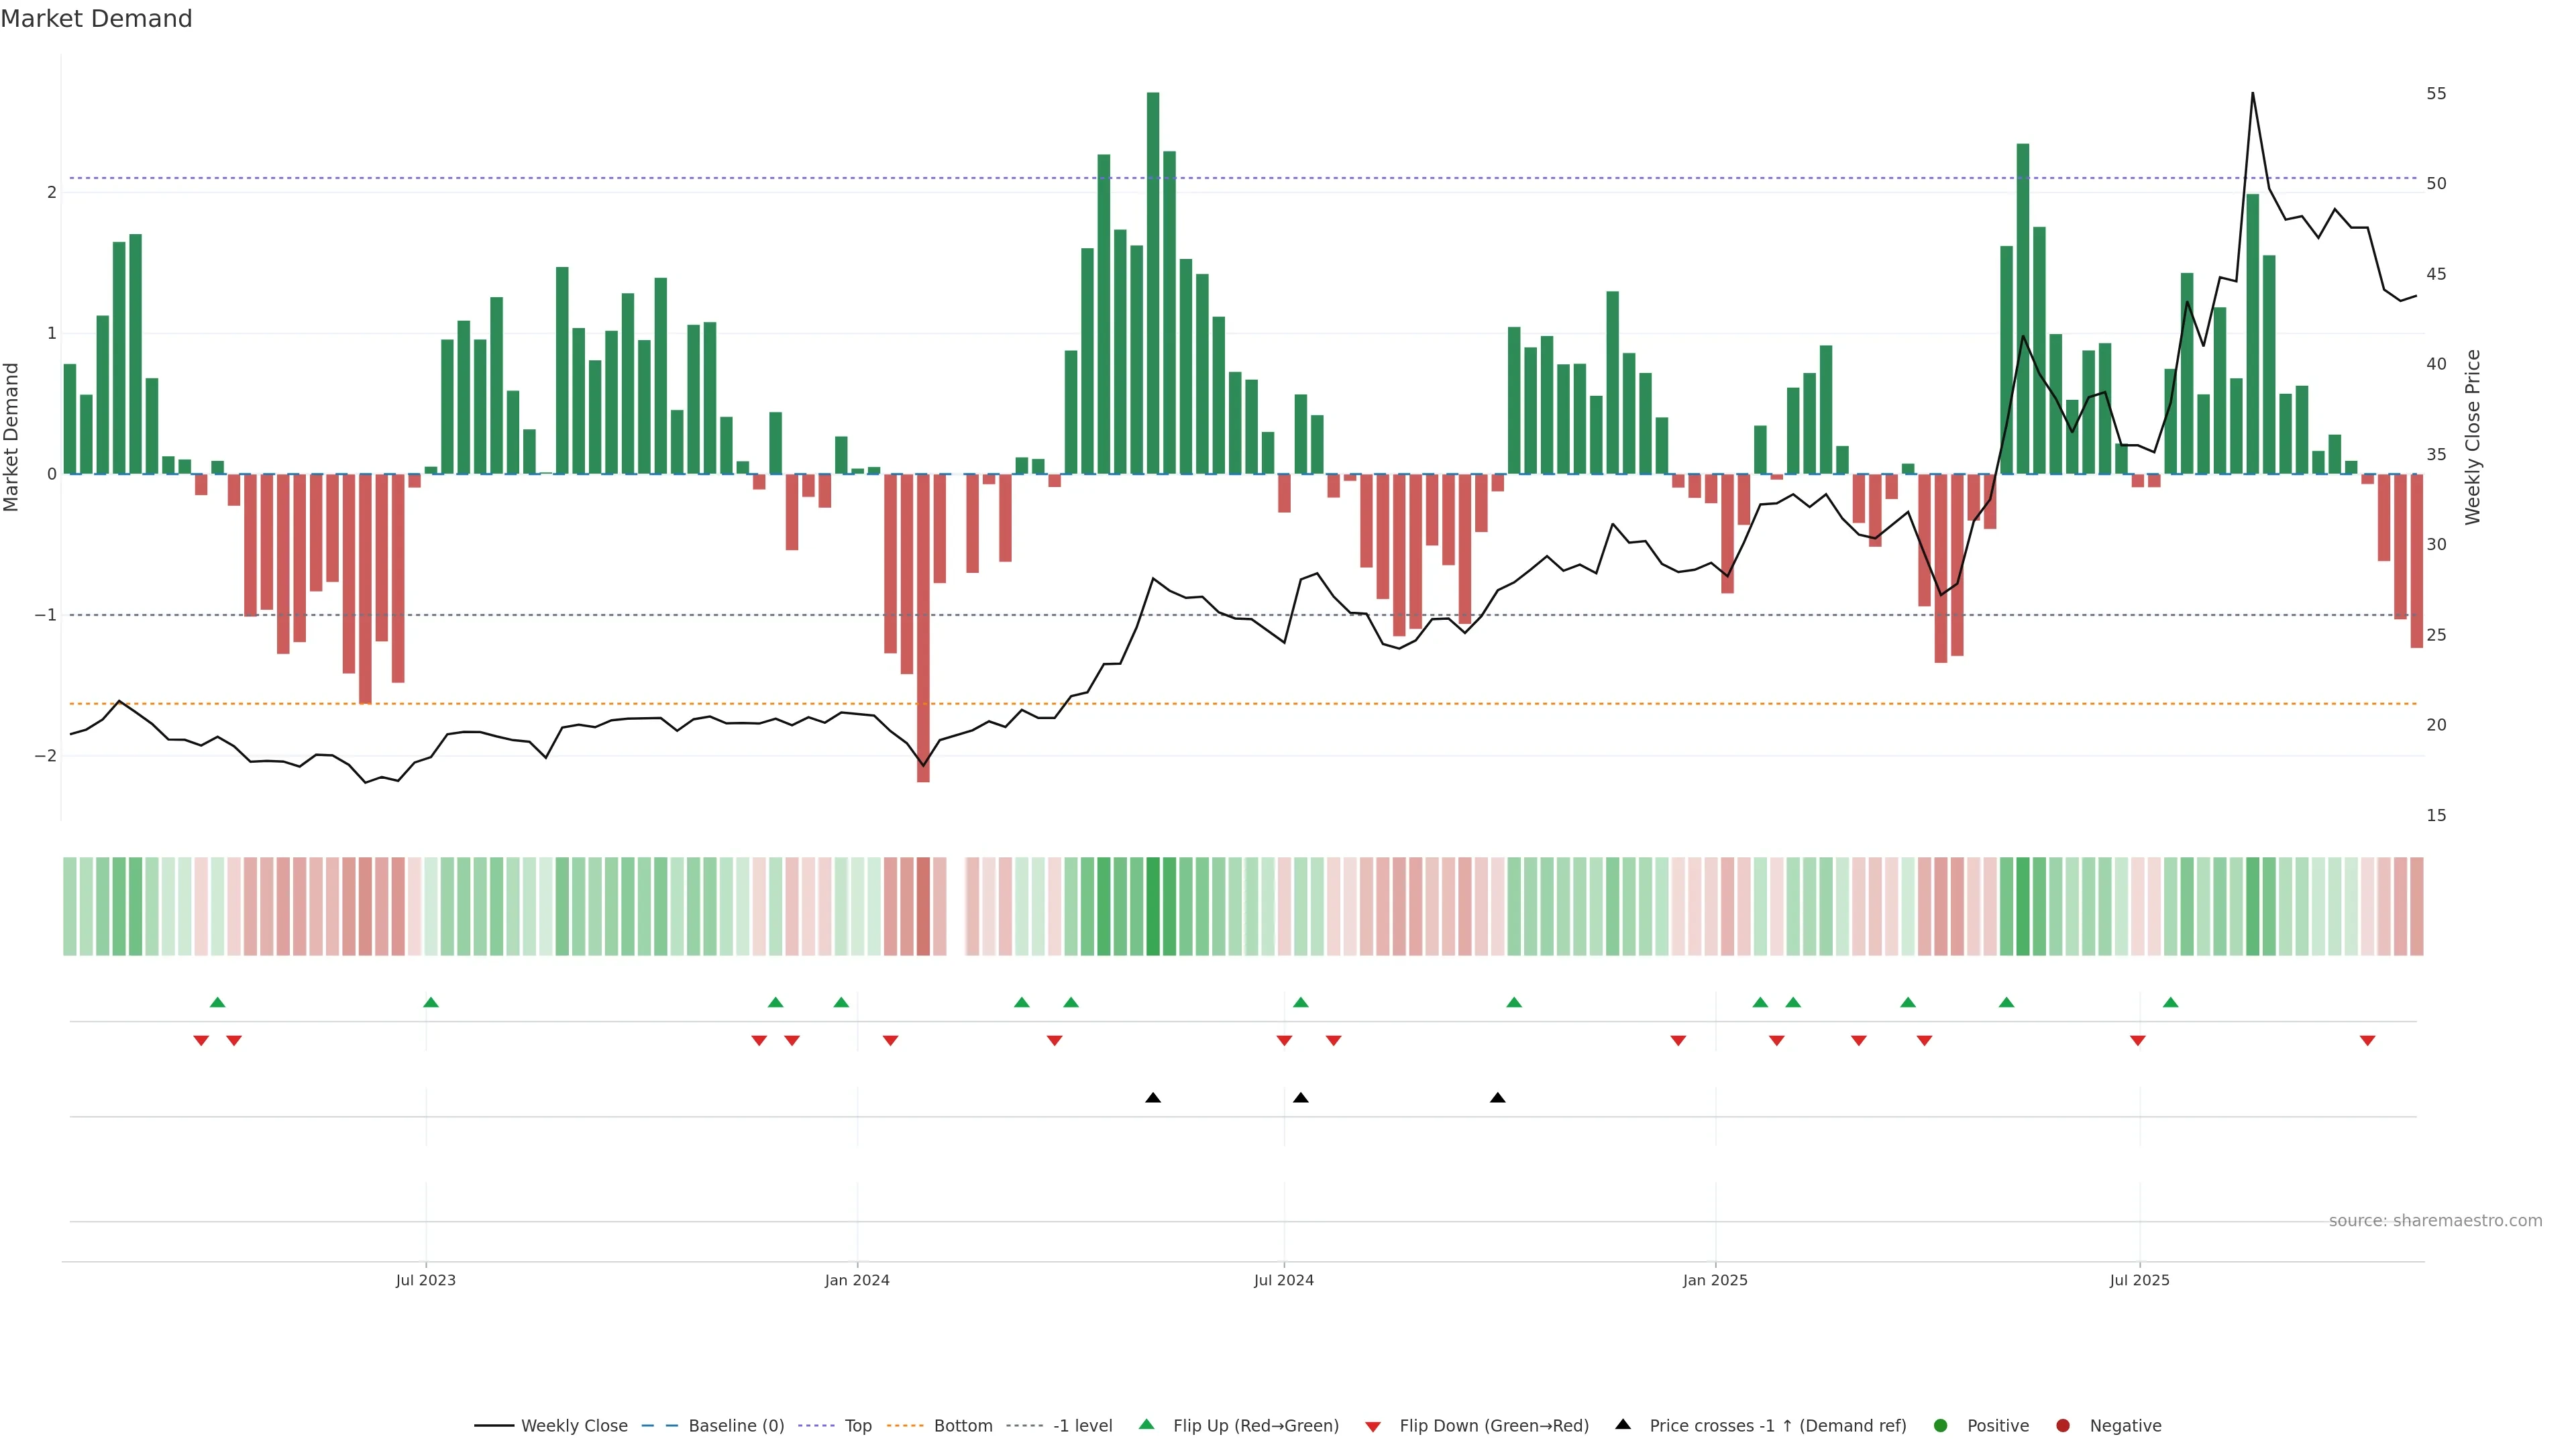Image resolution: width=2576 pixels, height=1449 pixels.
Task: Select the leftmost black price-cross triangle marker
Action: pos(1152,1098)
